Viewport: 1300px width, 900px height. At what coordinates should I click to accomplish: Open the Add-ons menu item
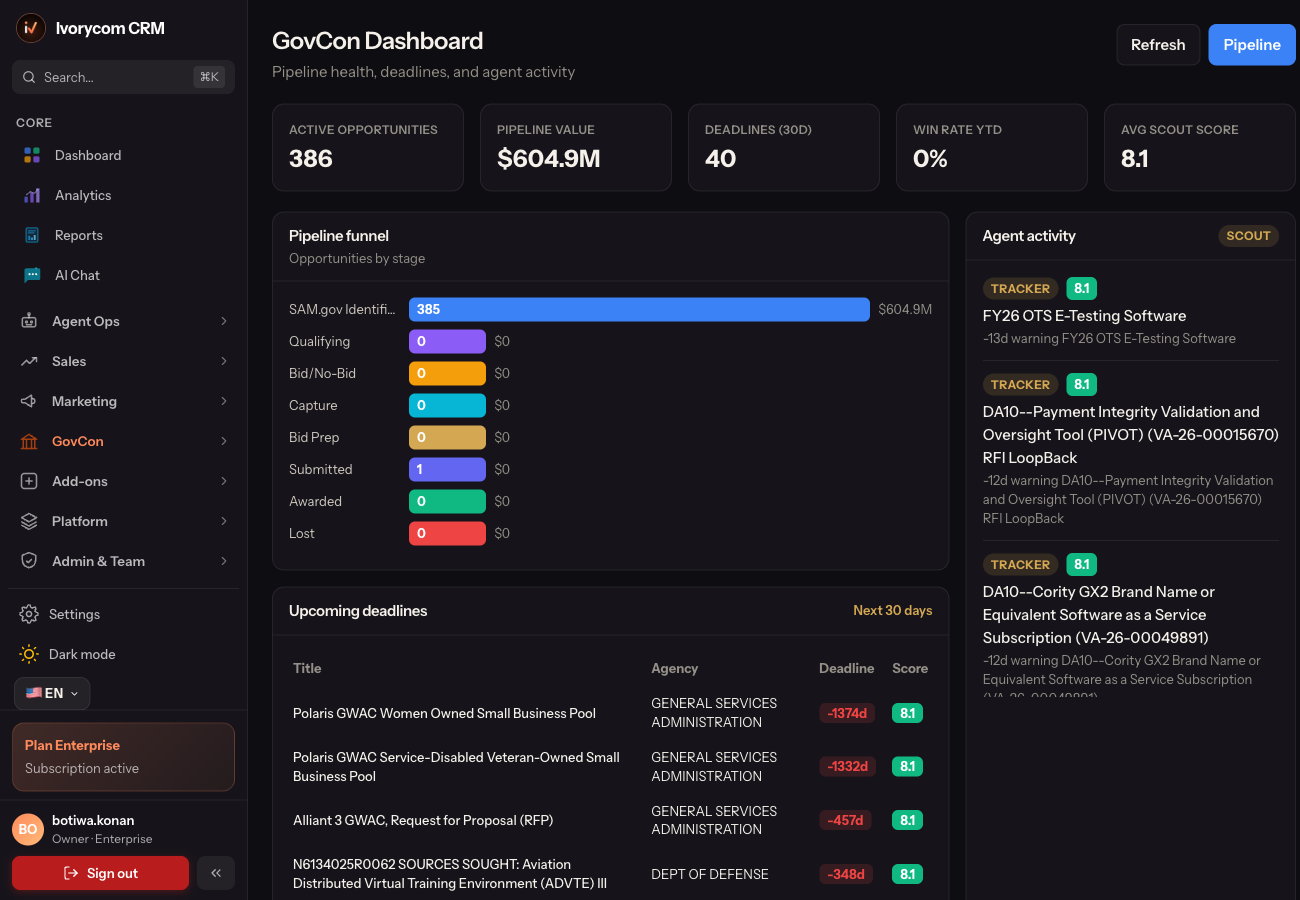pyautogui.click(x=124, y=481)
